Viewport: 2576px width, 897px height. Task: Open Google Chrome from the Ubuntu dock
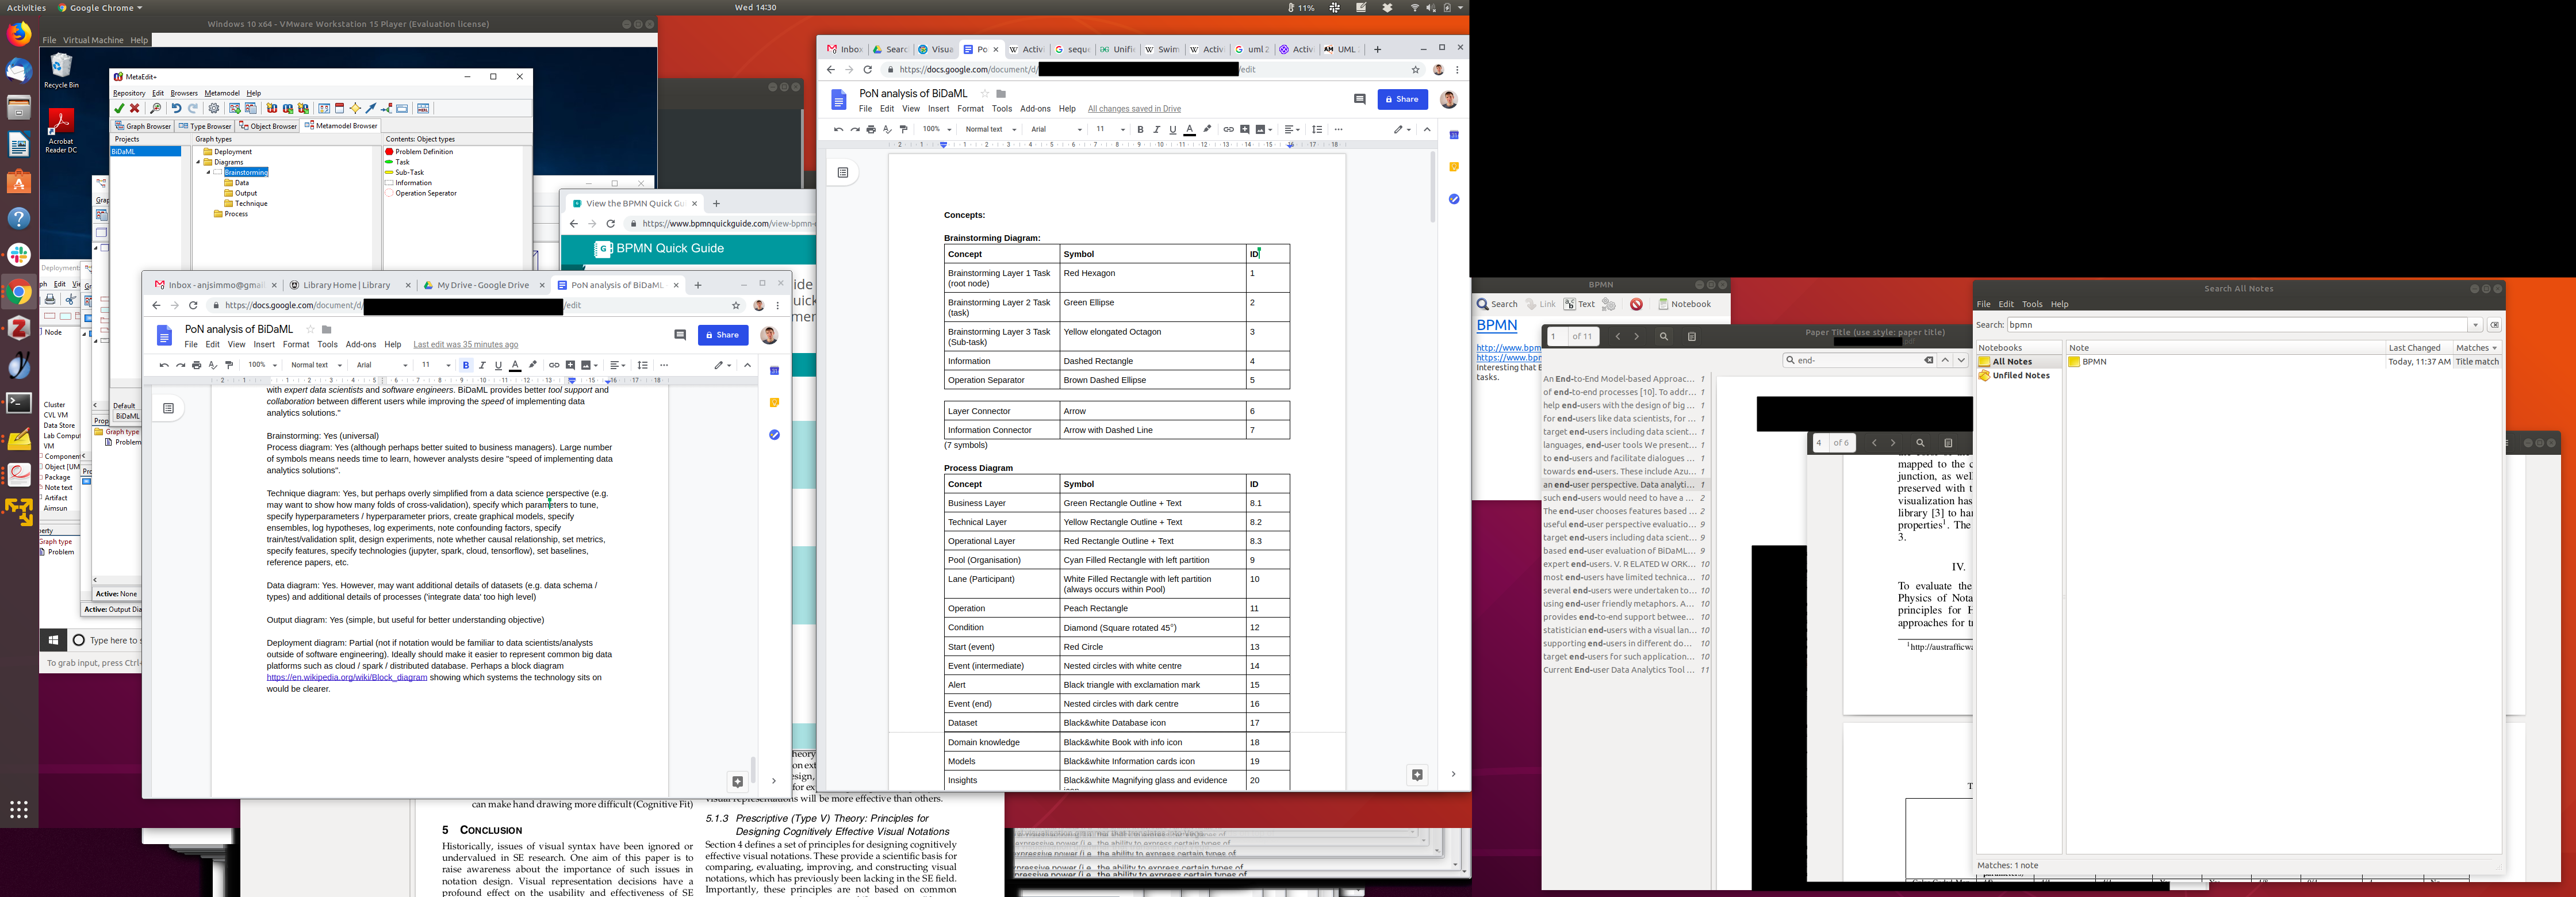(x=18, y=292)
